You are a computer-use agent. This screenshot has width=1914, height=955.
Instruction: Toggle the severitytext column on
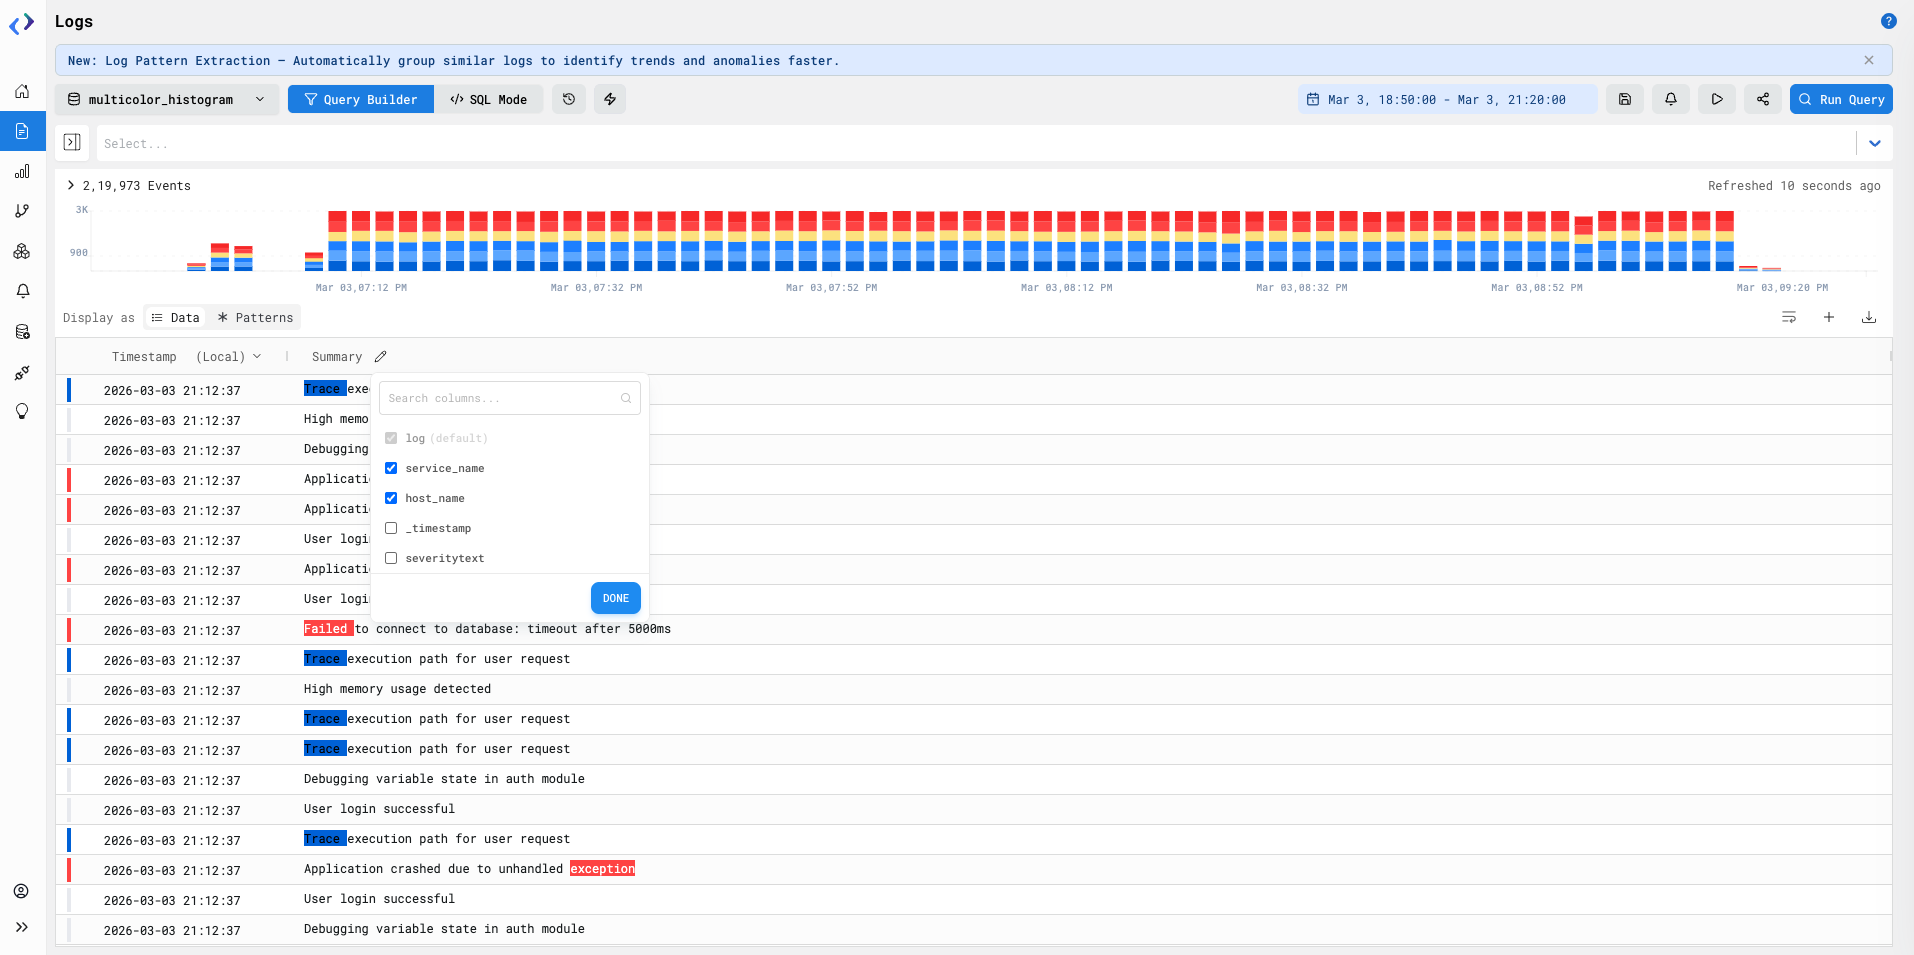391,558
